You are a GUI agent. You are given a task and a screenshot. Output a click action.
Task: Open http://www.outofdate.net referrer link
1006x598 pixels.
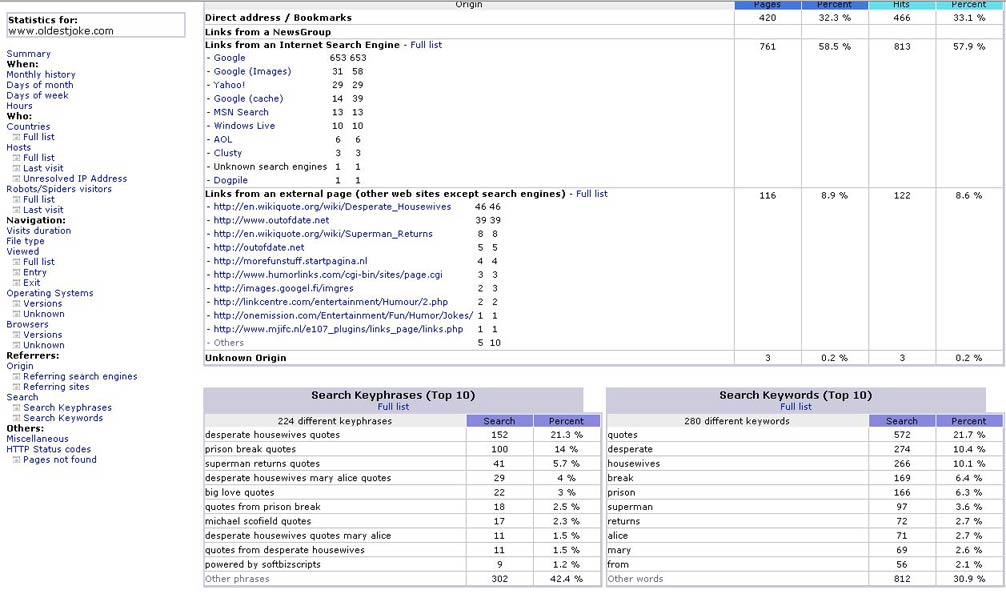coord(271,220)
